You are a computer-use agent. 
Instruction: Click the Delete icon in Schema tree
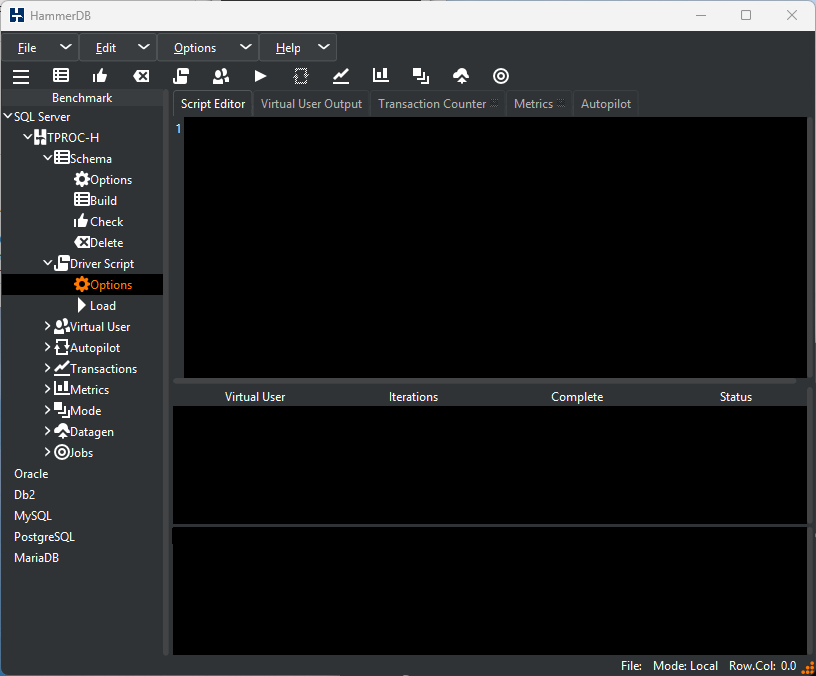[82, 242]
